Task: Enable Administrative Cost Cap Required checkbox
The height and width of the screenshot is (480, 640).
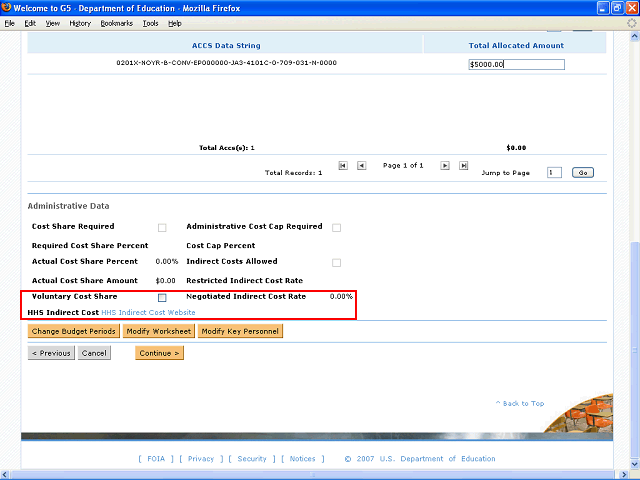Action: coord(336,228)
